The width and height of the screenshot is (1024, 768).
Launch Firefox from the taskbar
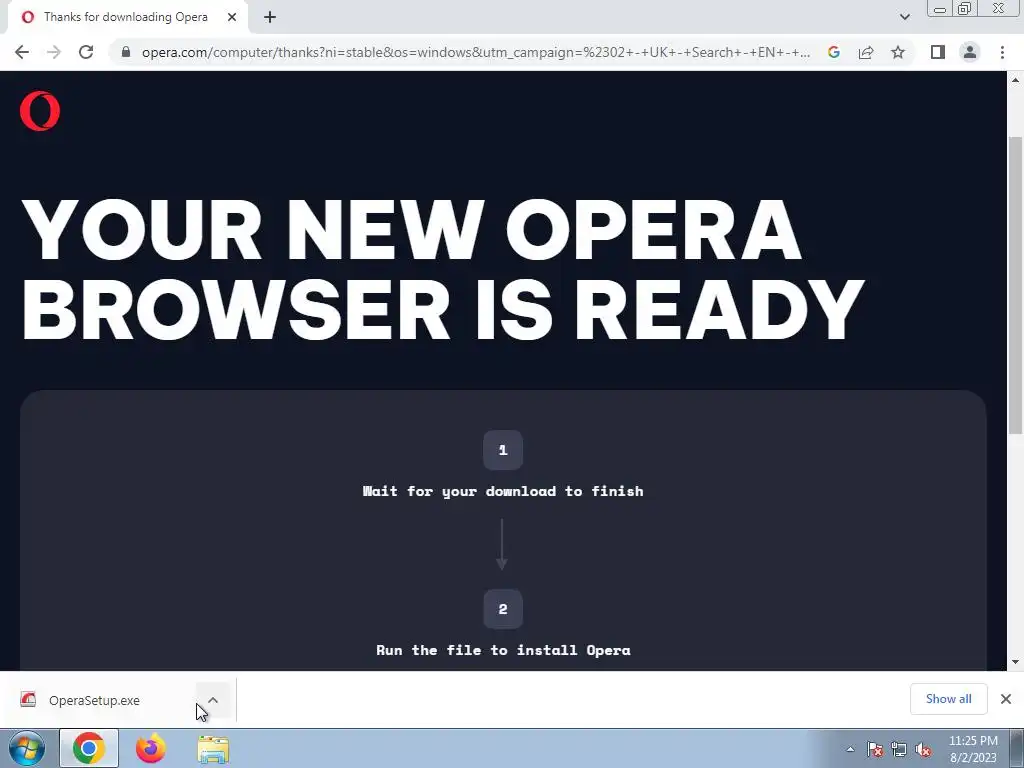[x=151, y=748]
